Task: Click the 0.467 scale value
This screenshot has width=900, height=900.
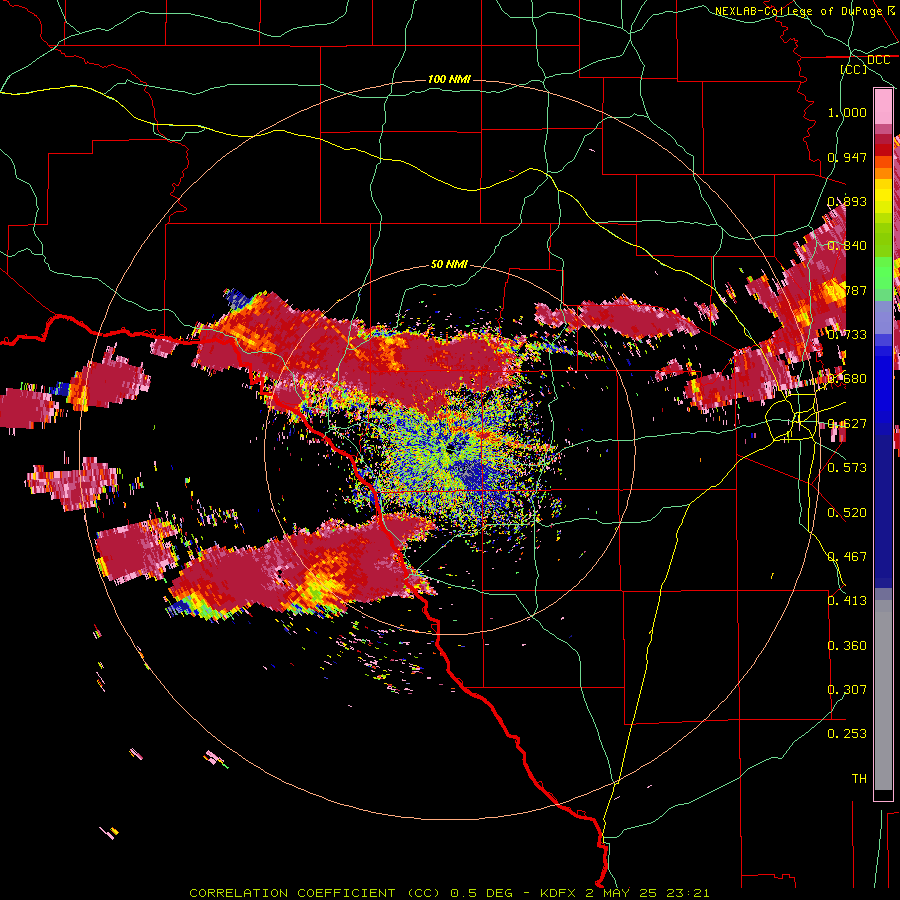Action: 847,557
